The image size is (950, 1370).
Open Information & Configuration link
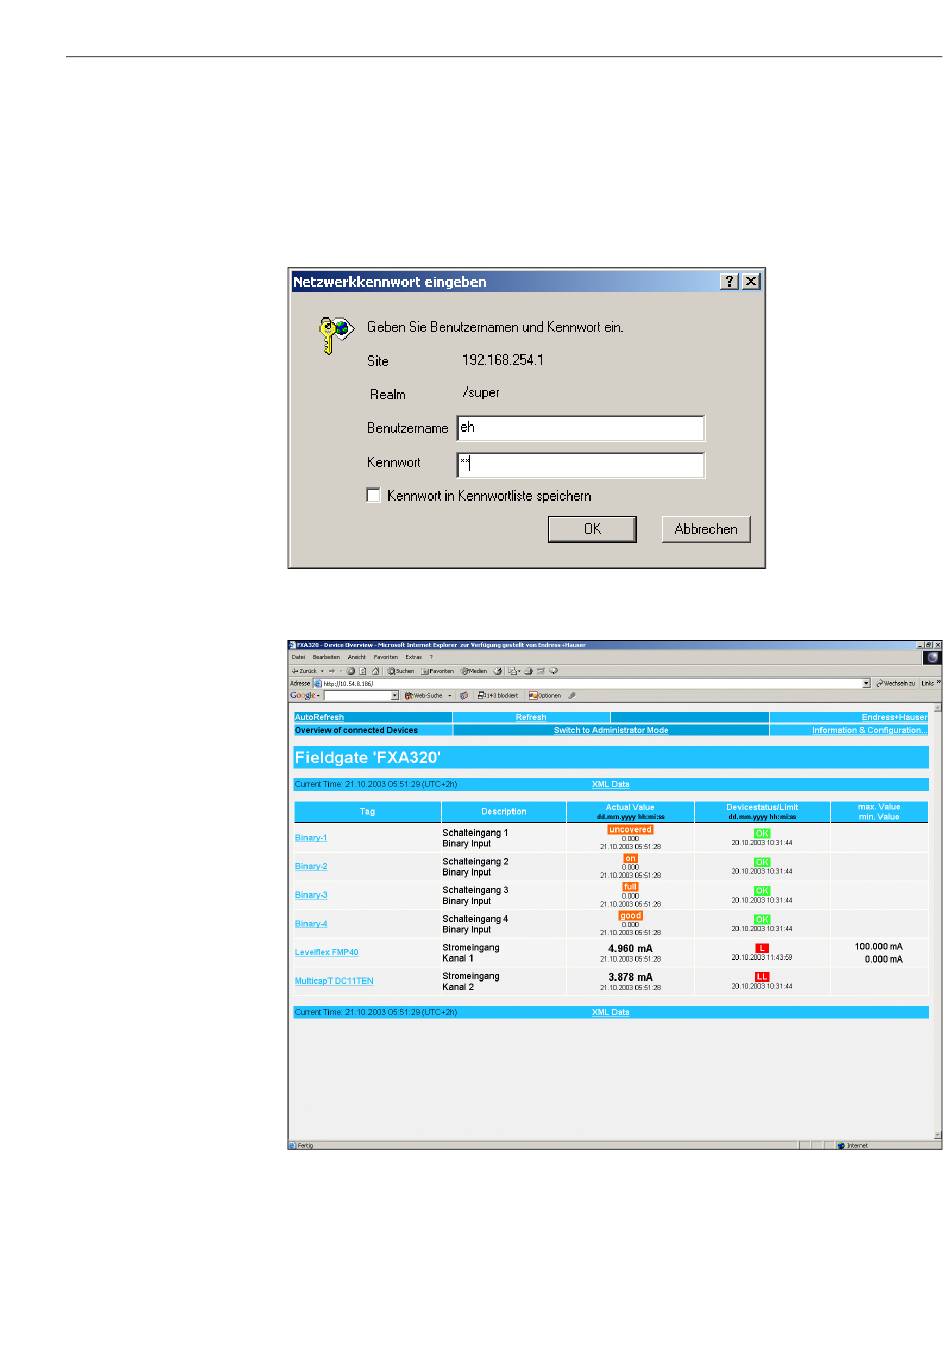(869, 730)
